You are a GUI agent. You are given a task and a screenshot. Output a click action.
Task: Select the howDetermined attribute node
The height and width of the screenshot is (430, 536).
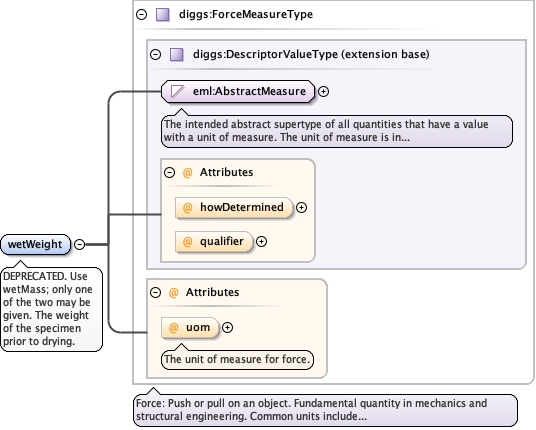234,207
